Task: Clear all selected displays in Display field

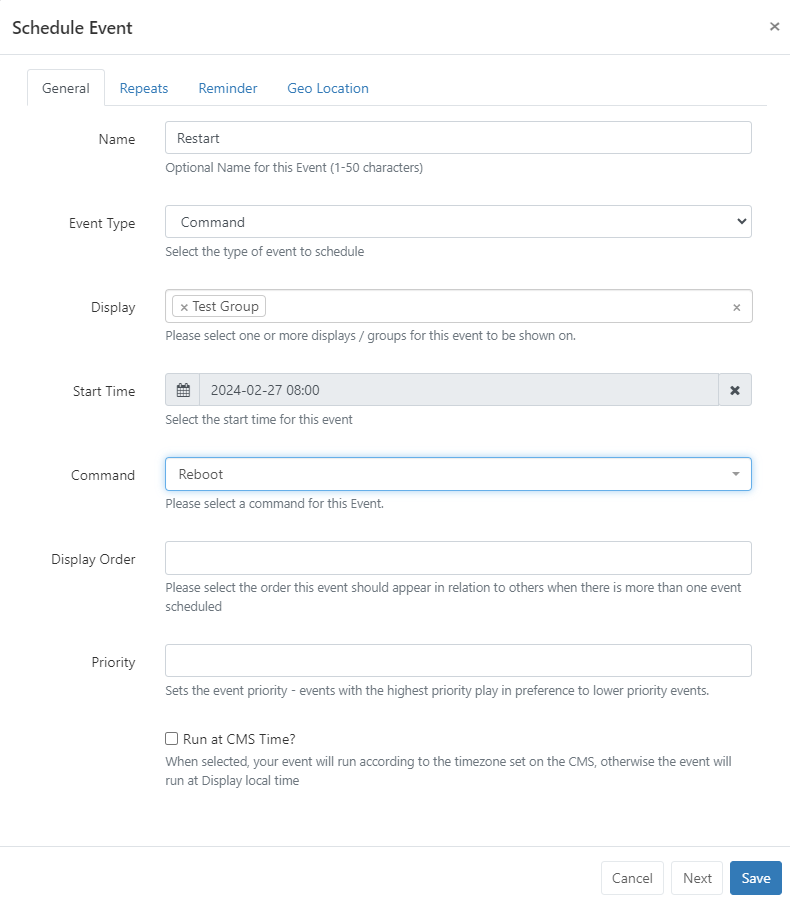Action: (737, 307)
